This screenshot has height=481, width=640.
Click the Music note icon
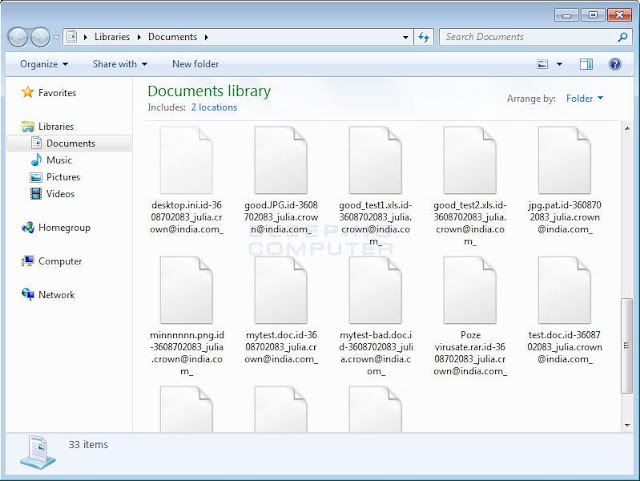pos(36,160)
